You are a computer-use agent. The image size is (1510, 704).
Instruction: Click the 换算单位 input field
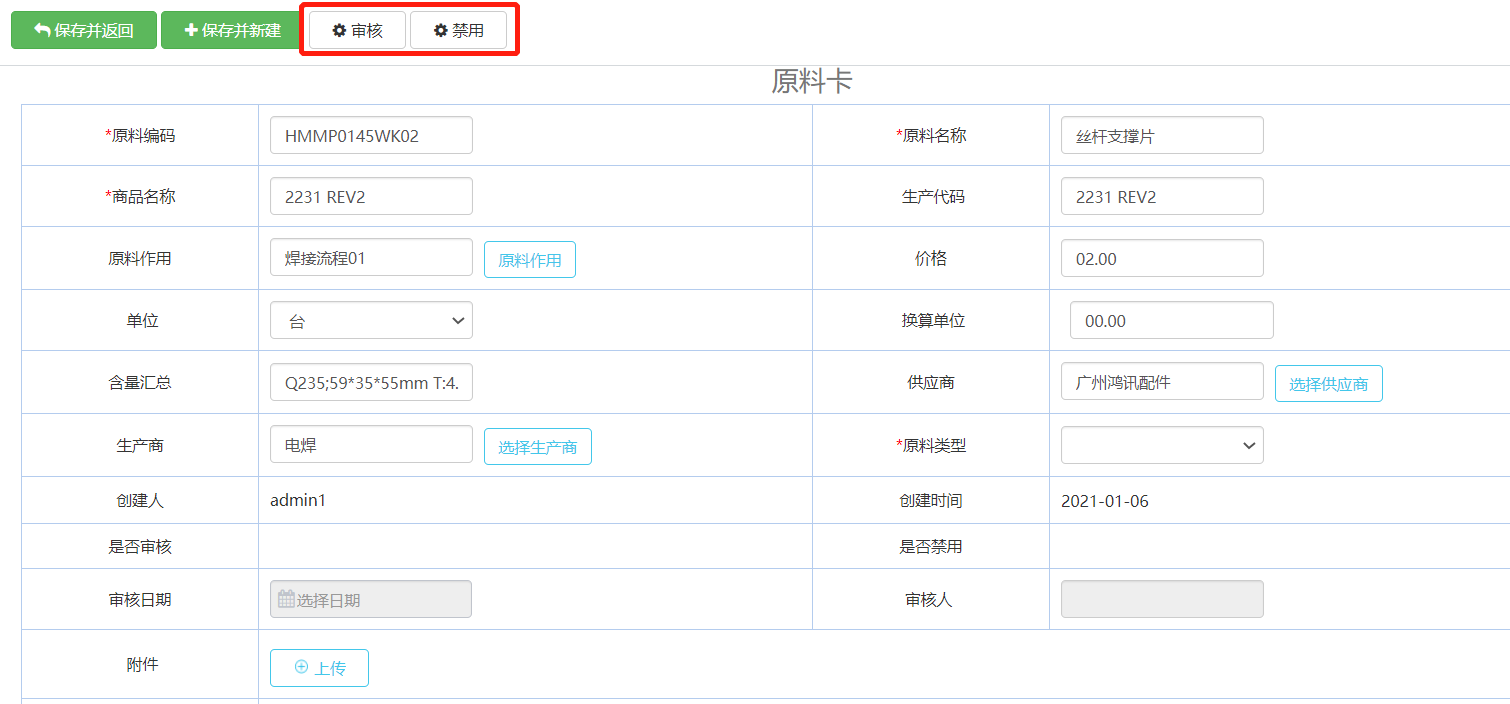point(1171,321)
